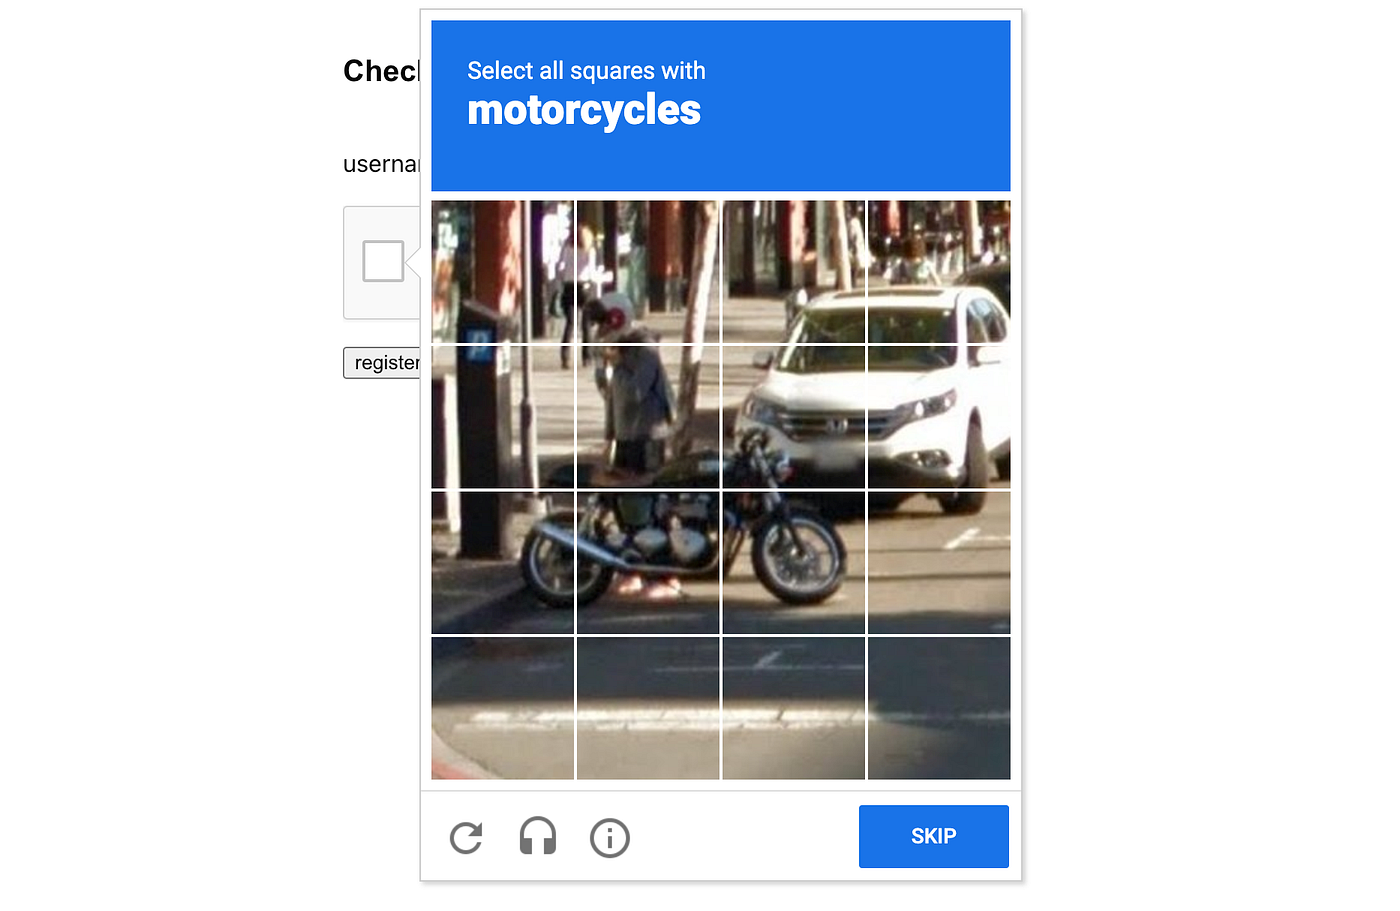Open the help info icon
The height and width of the screenshot is (911, 1400).
[610, 838]
